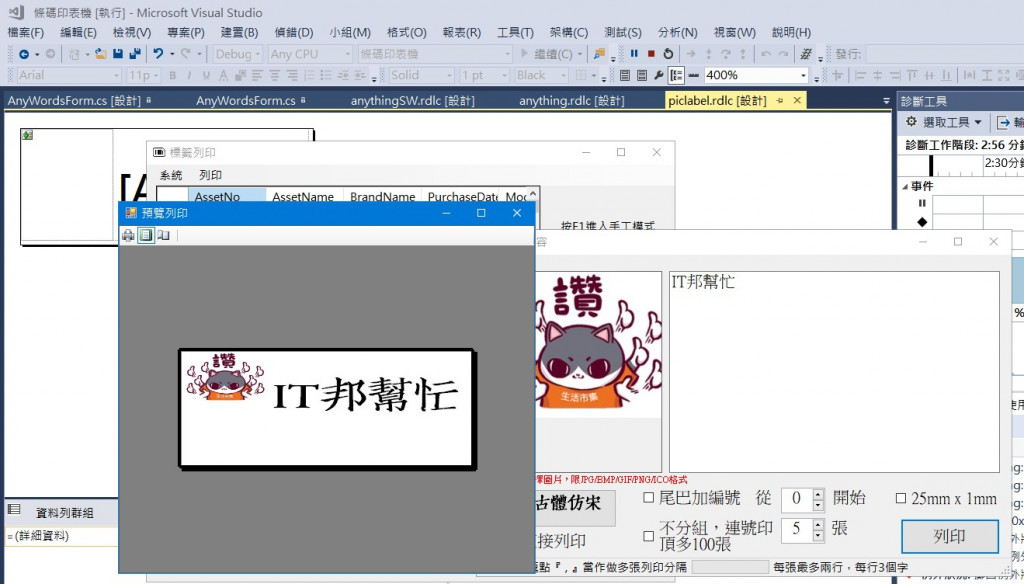Click the align text right icon
This screenshot has height=584, width=1024.
pos(292,75)
